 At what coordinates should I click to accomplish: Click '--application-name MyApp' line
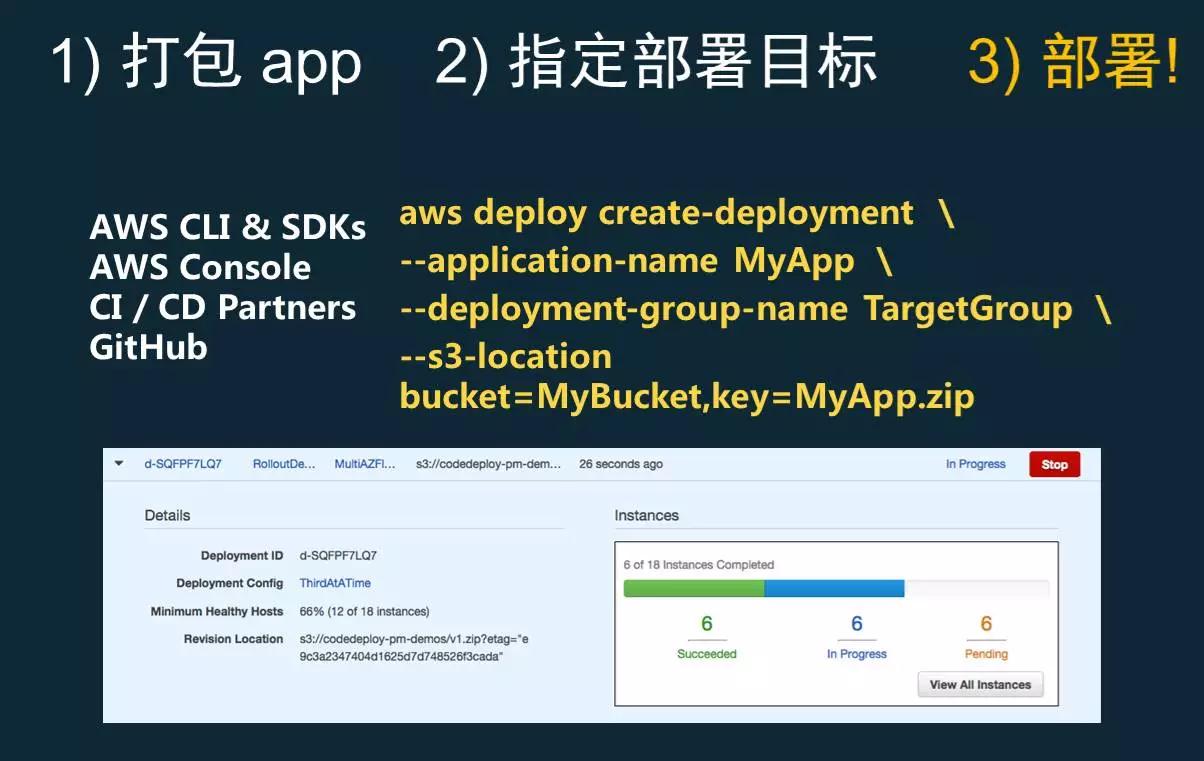coord(646,261)
